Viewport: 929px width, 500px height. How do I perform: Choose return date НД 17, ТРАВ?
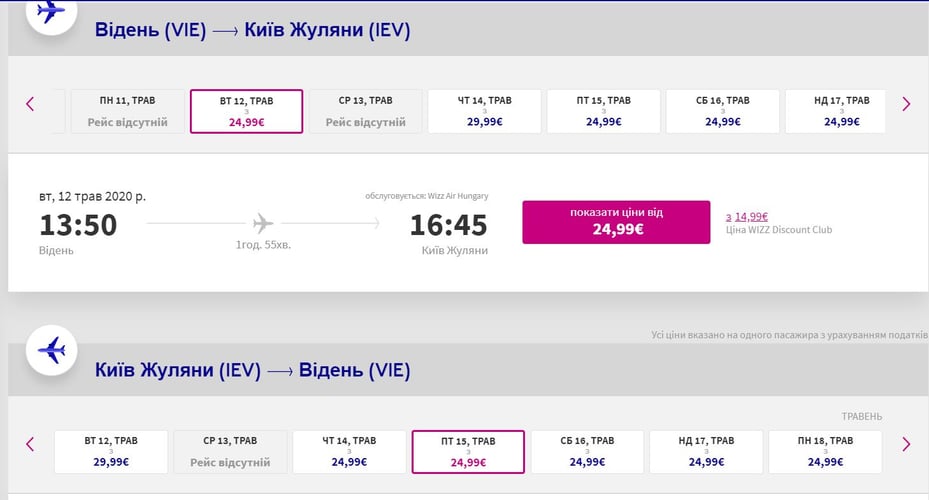point(706,452)
